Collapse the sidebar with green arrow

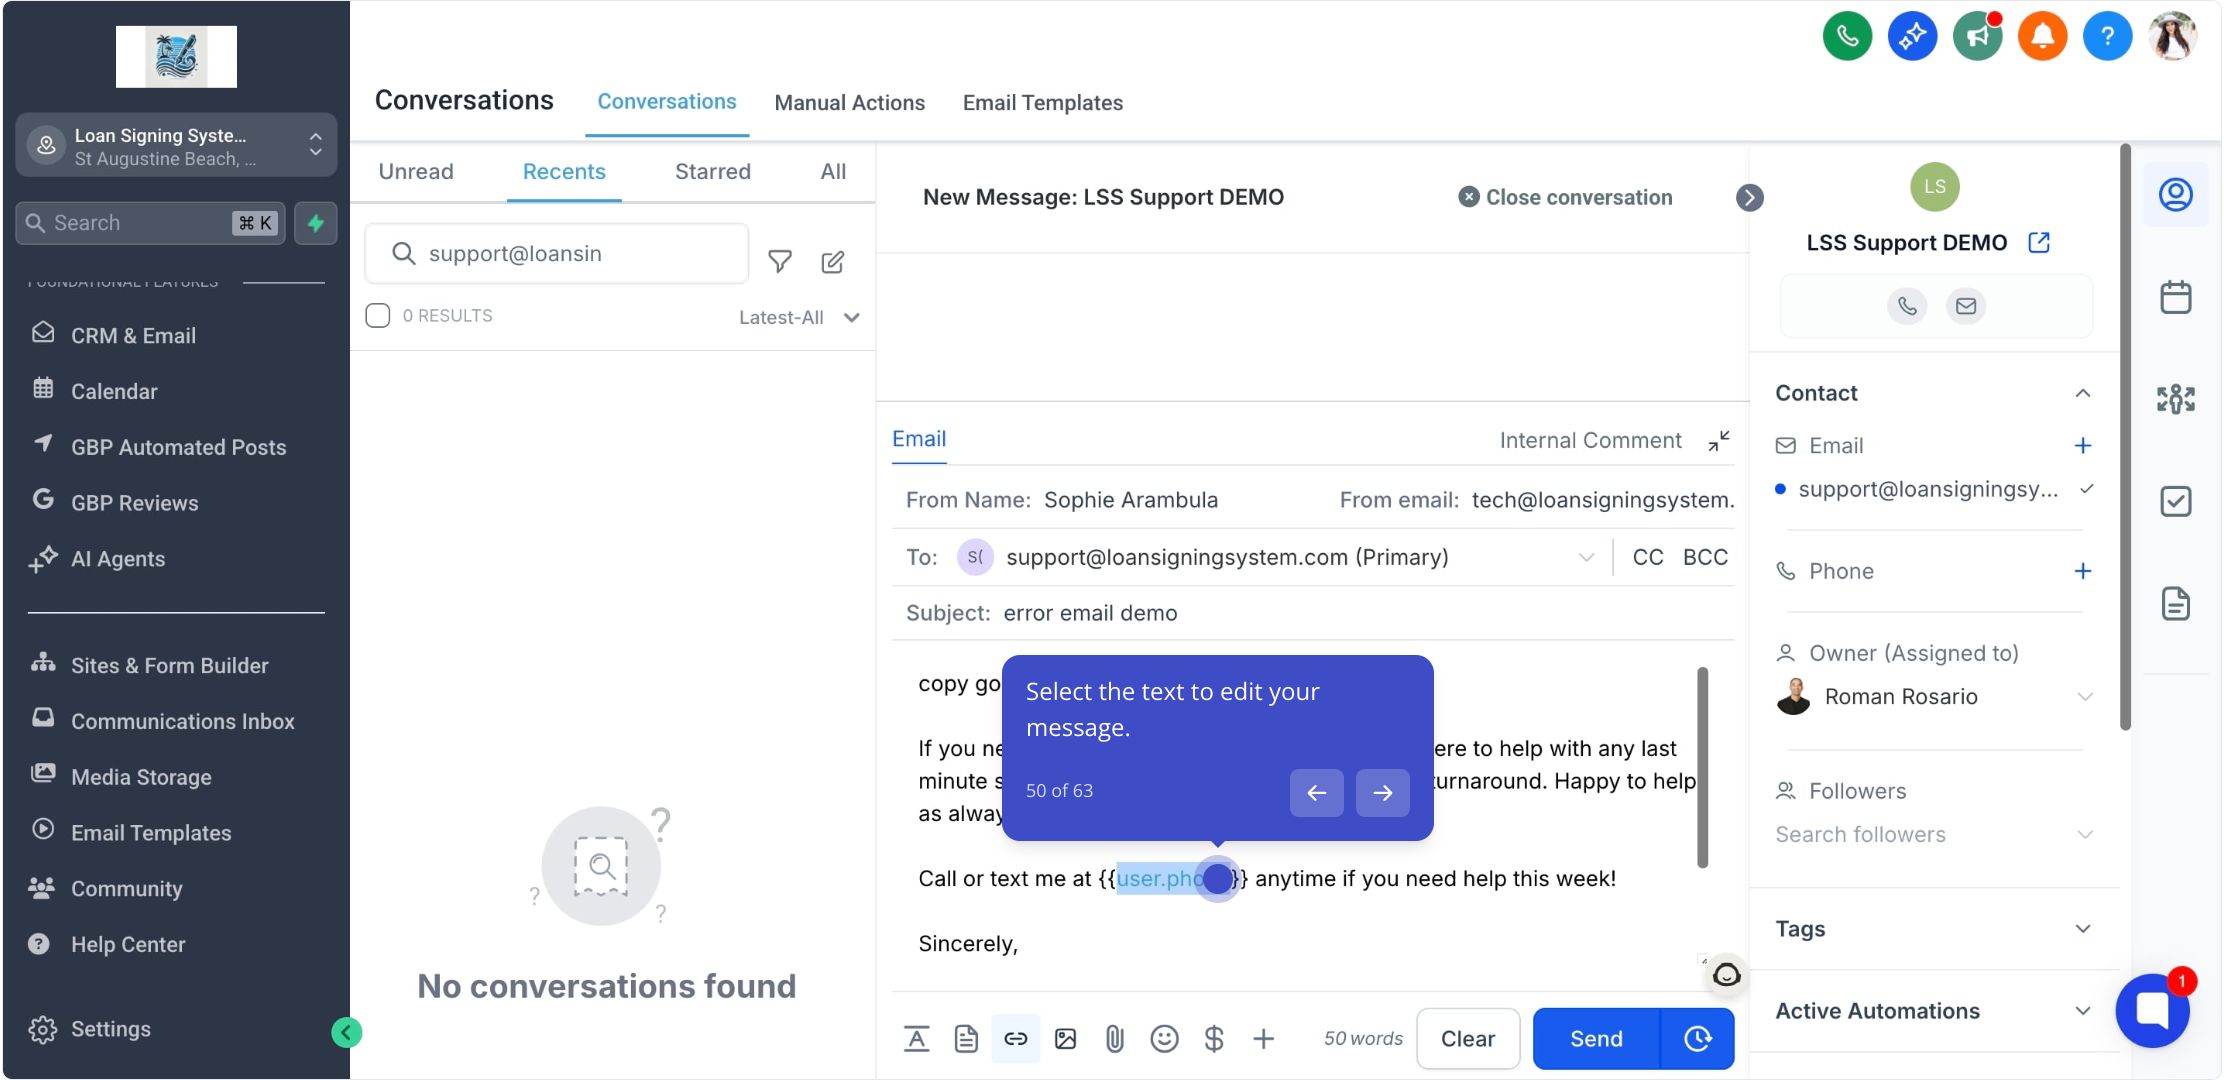346,1032
